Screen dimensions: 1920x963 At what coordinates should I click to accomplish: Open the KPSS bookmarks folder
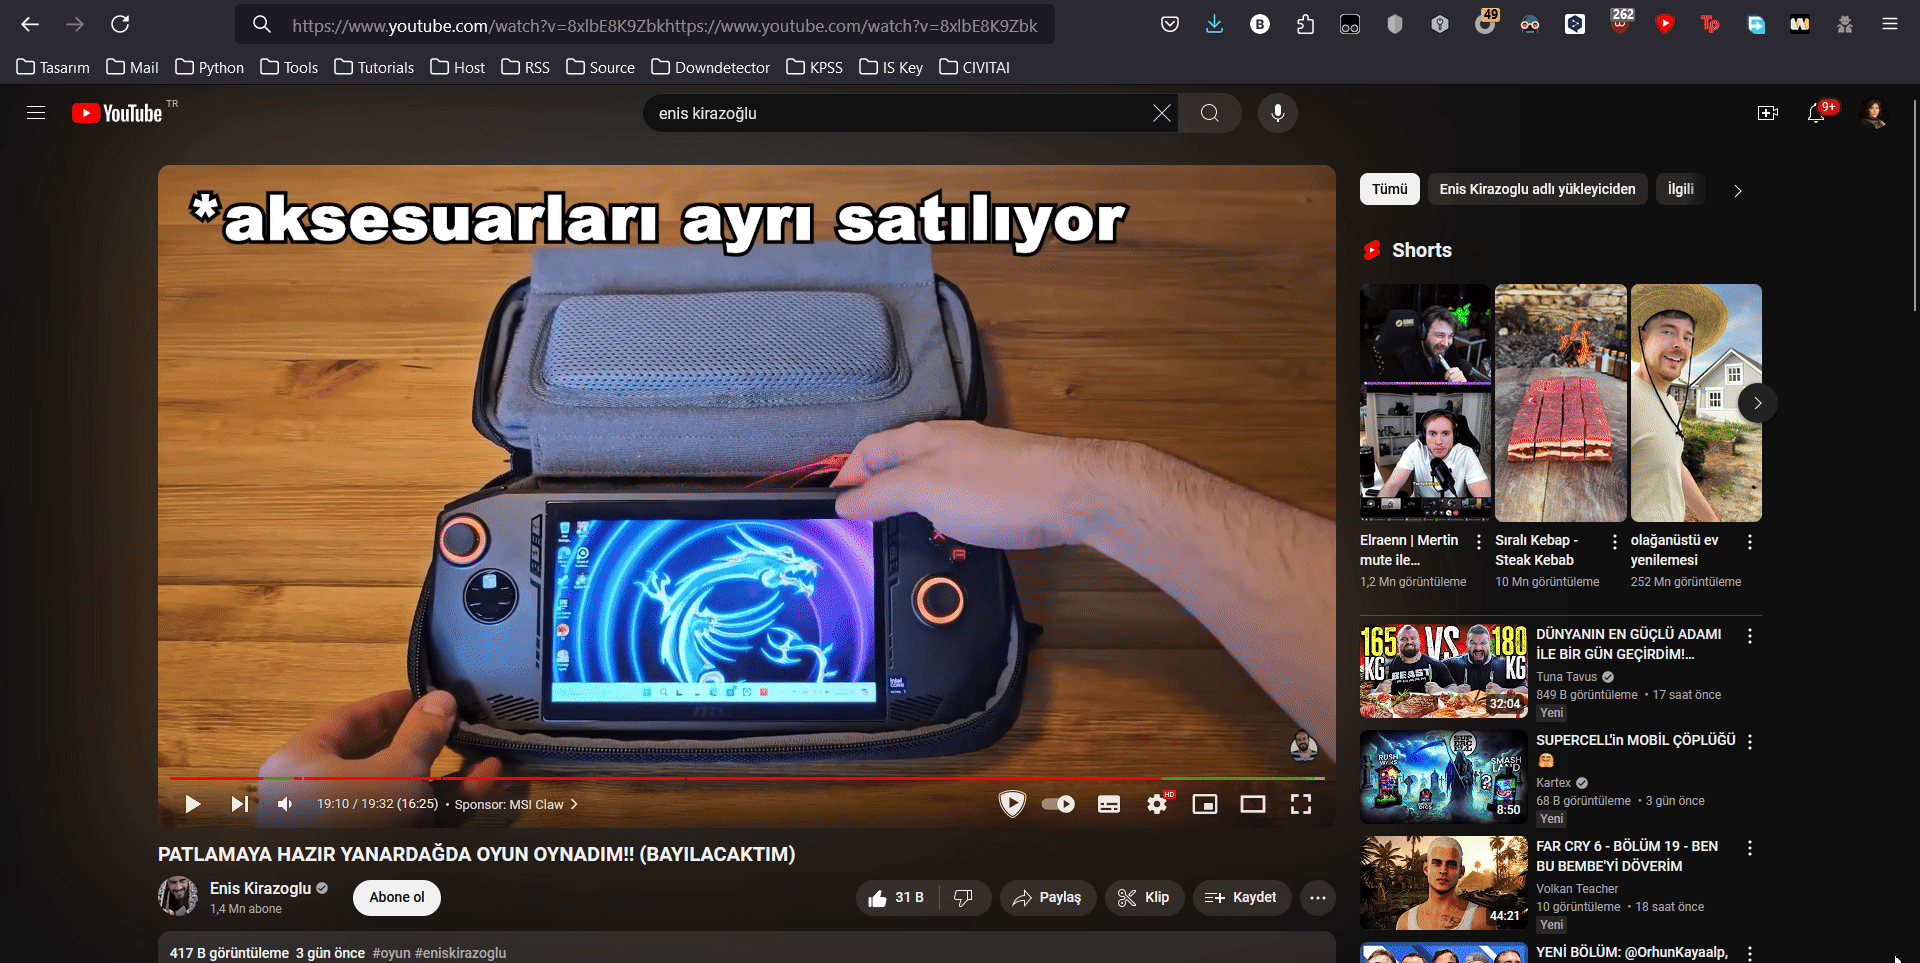pyautogui.click(x=814, y=67)
